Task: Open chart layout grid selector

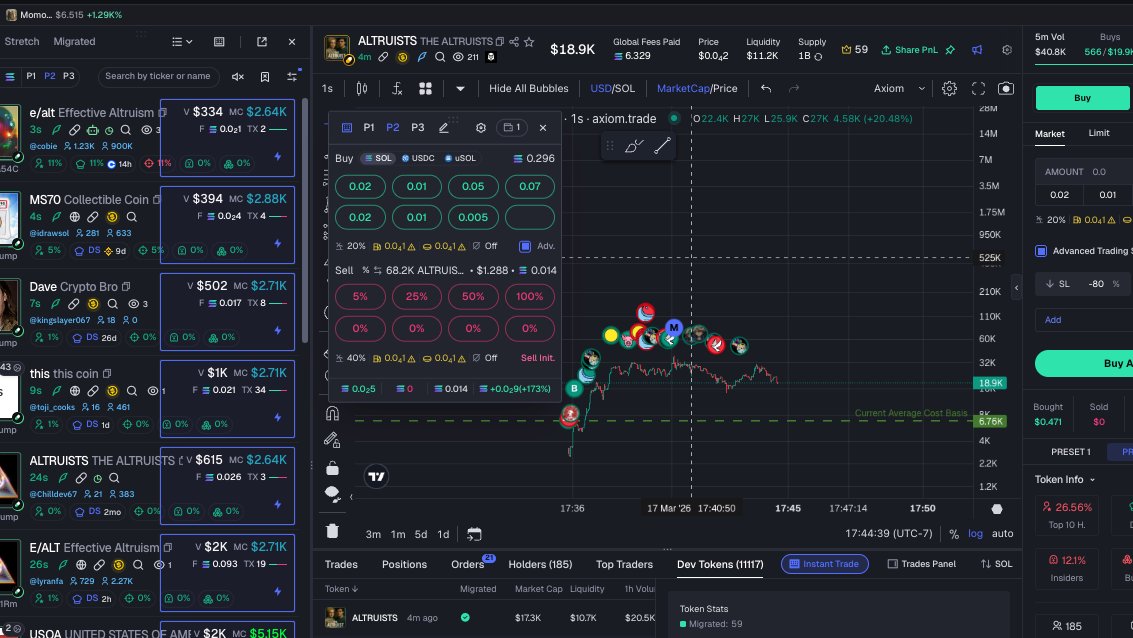Action: click(426, 88)
